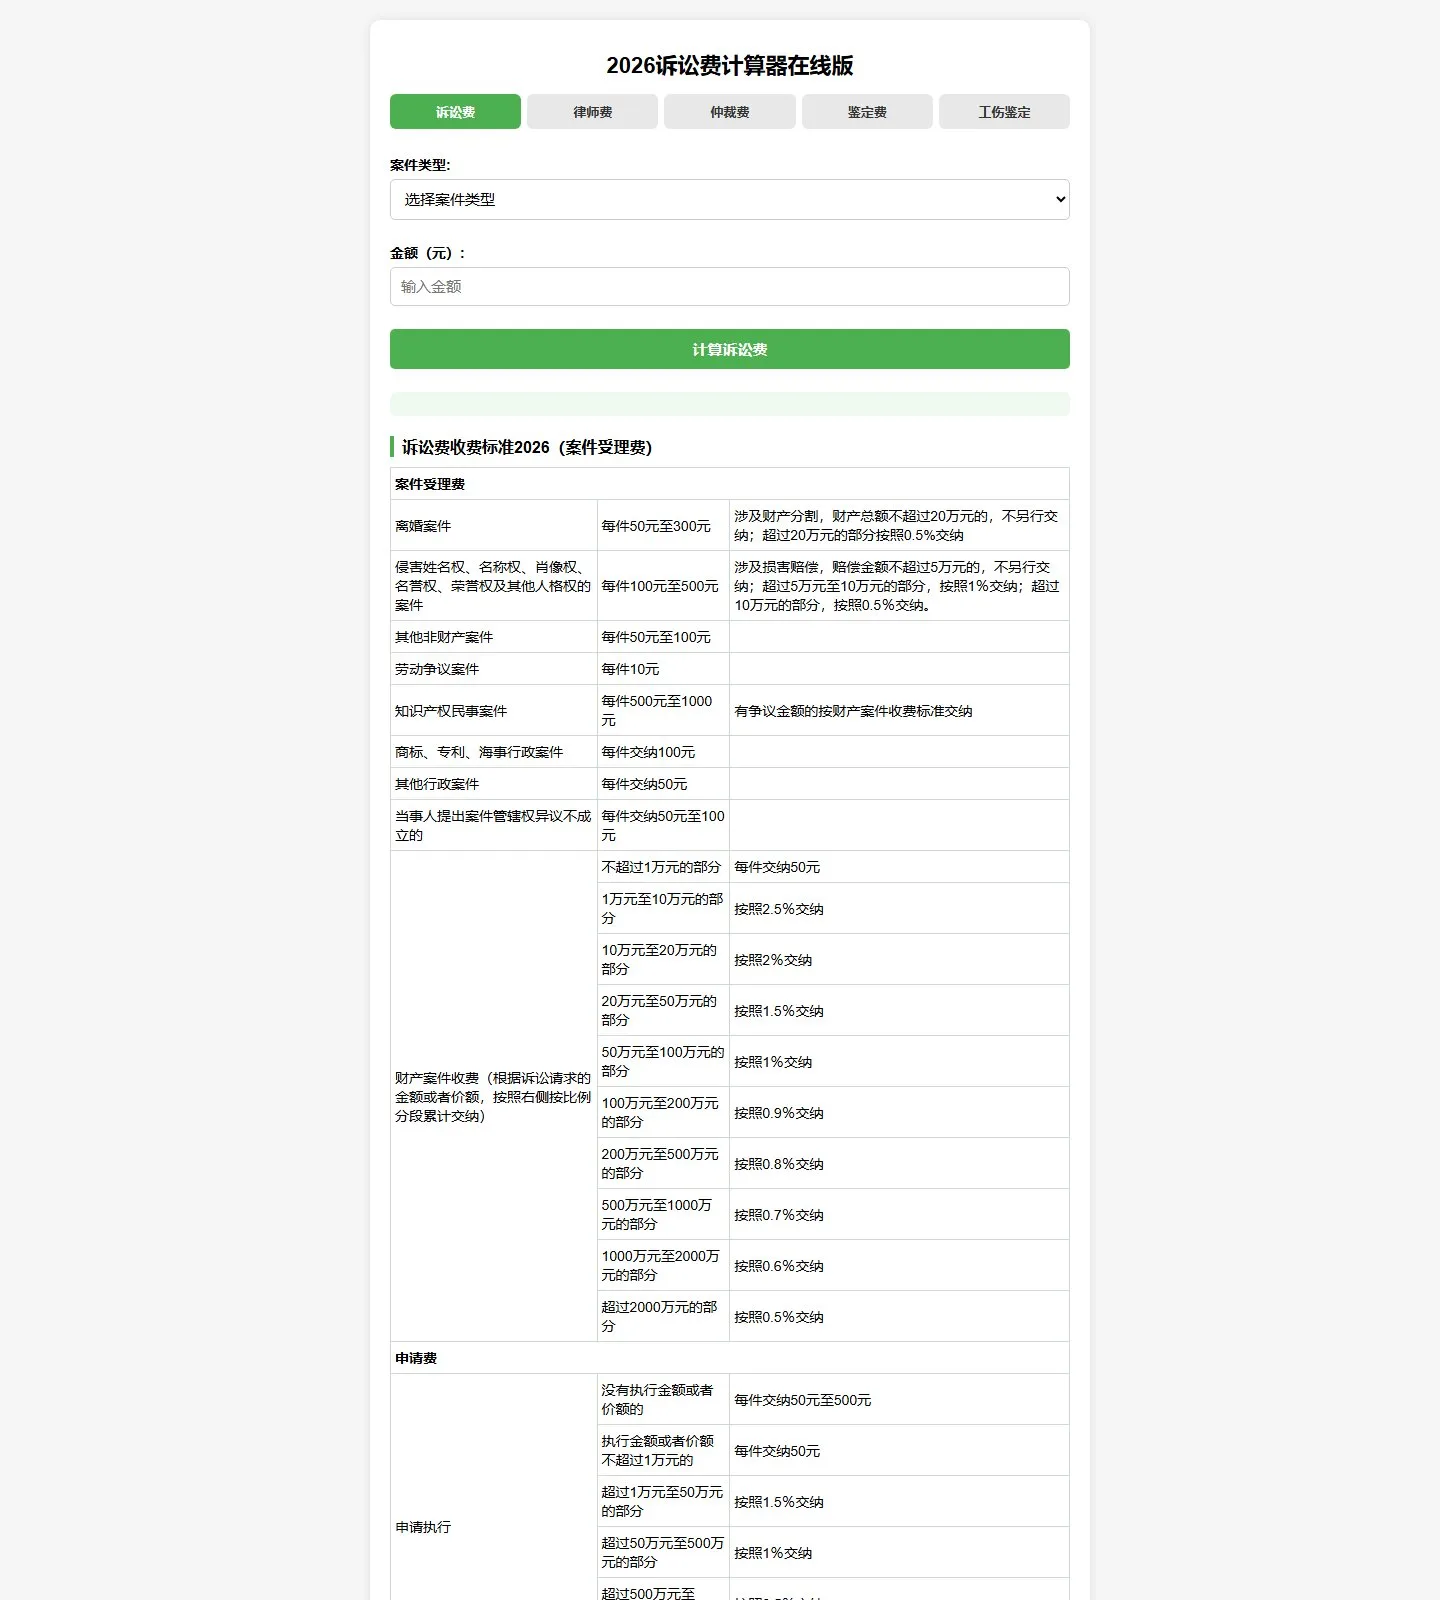Click the 知识产权民事案件 table cell
The image size is (1440, 1600).
[494, 711]
